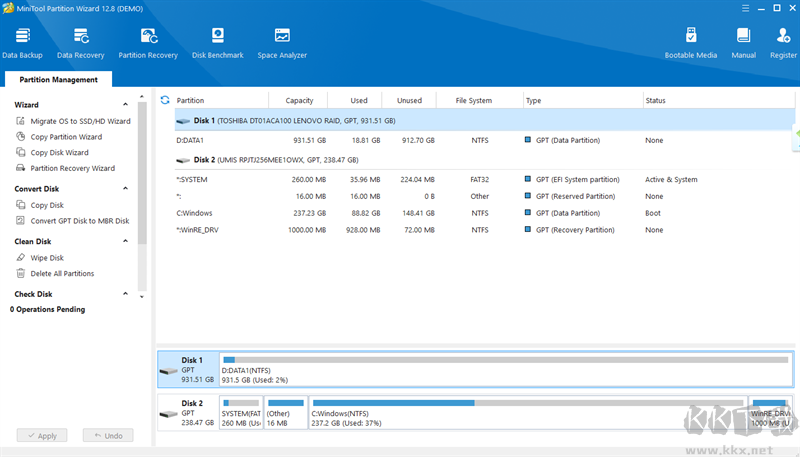
Task: Click the Apply button
Action: pos(43,436)
